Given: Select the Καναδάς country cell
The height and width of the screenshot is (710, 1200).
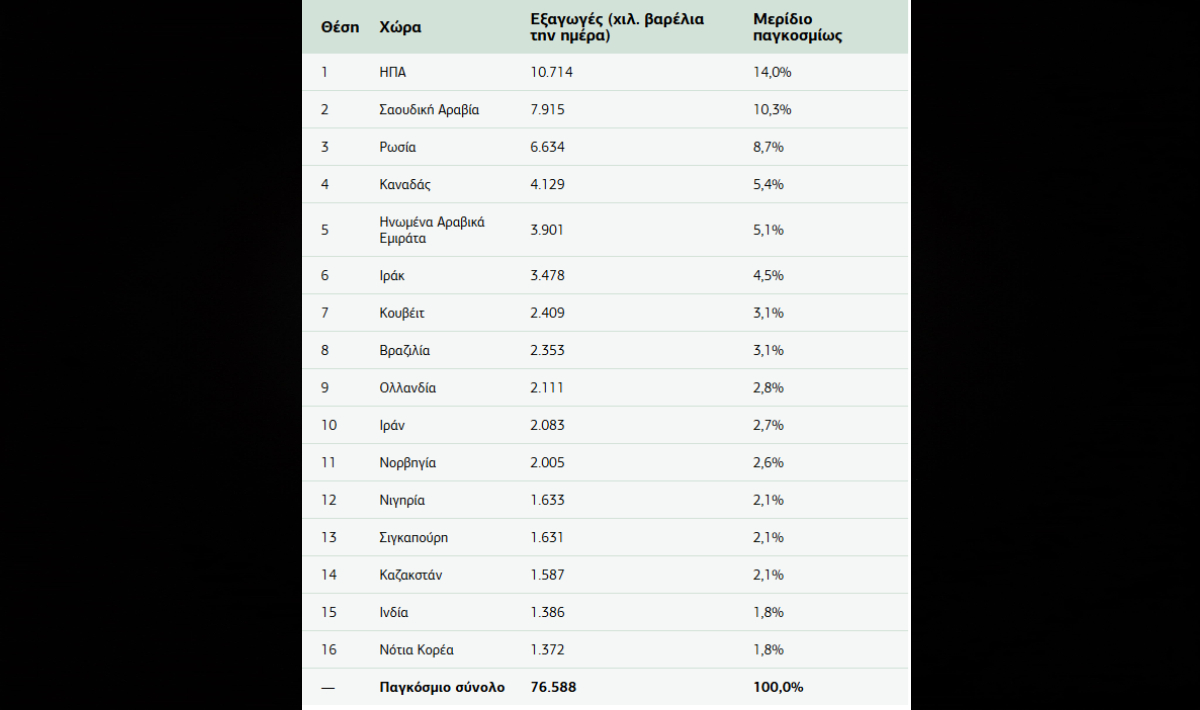Looking at the screenshot, I should pyautogui.click(x=406, y=184).
